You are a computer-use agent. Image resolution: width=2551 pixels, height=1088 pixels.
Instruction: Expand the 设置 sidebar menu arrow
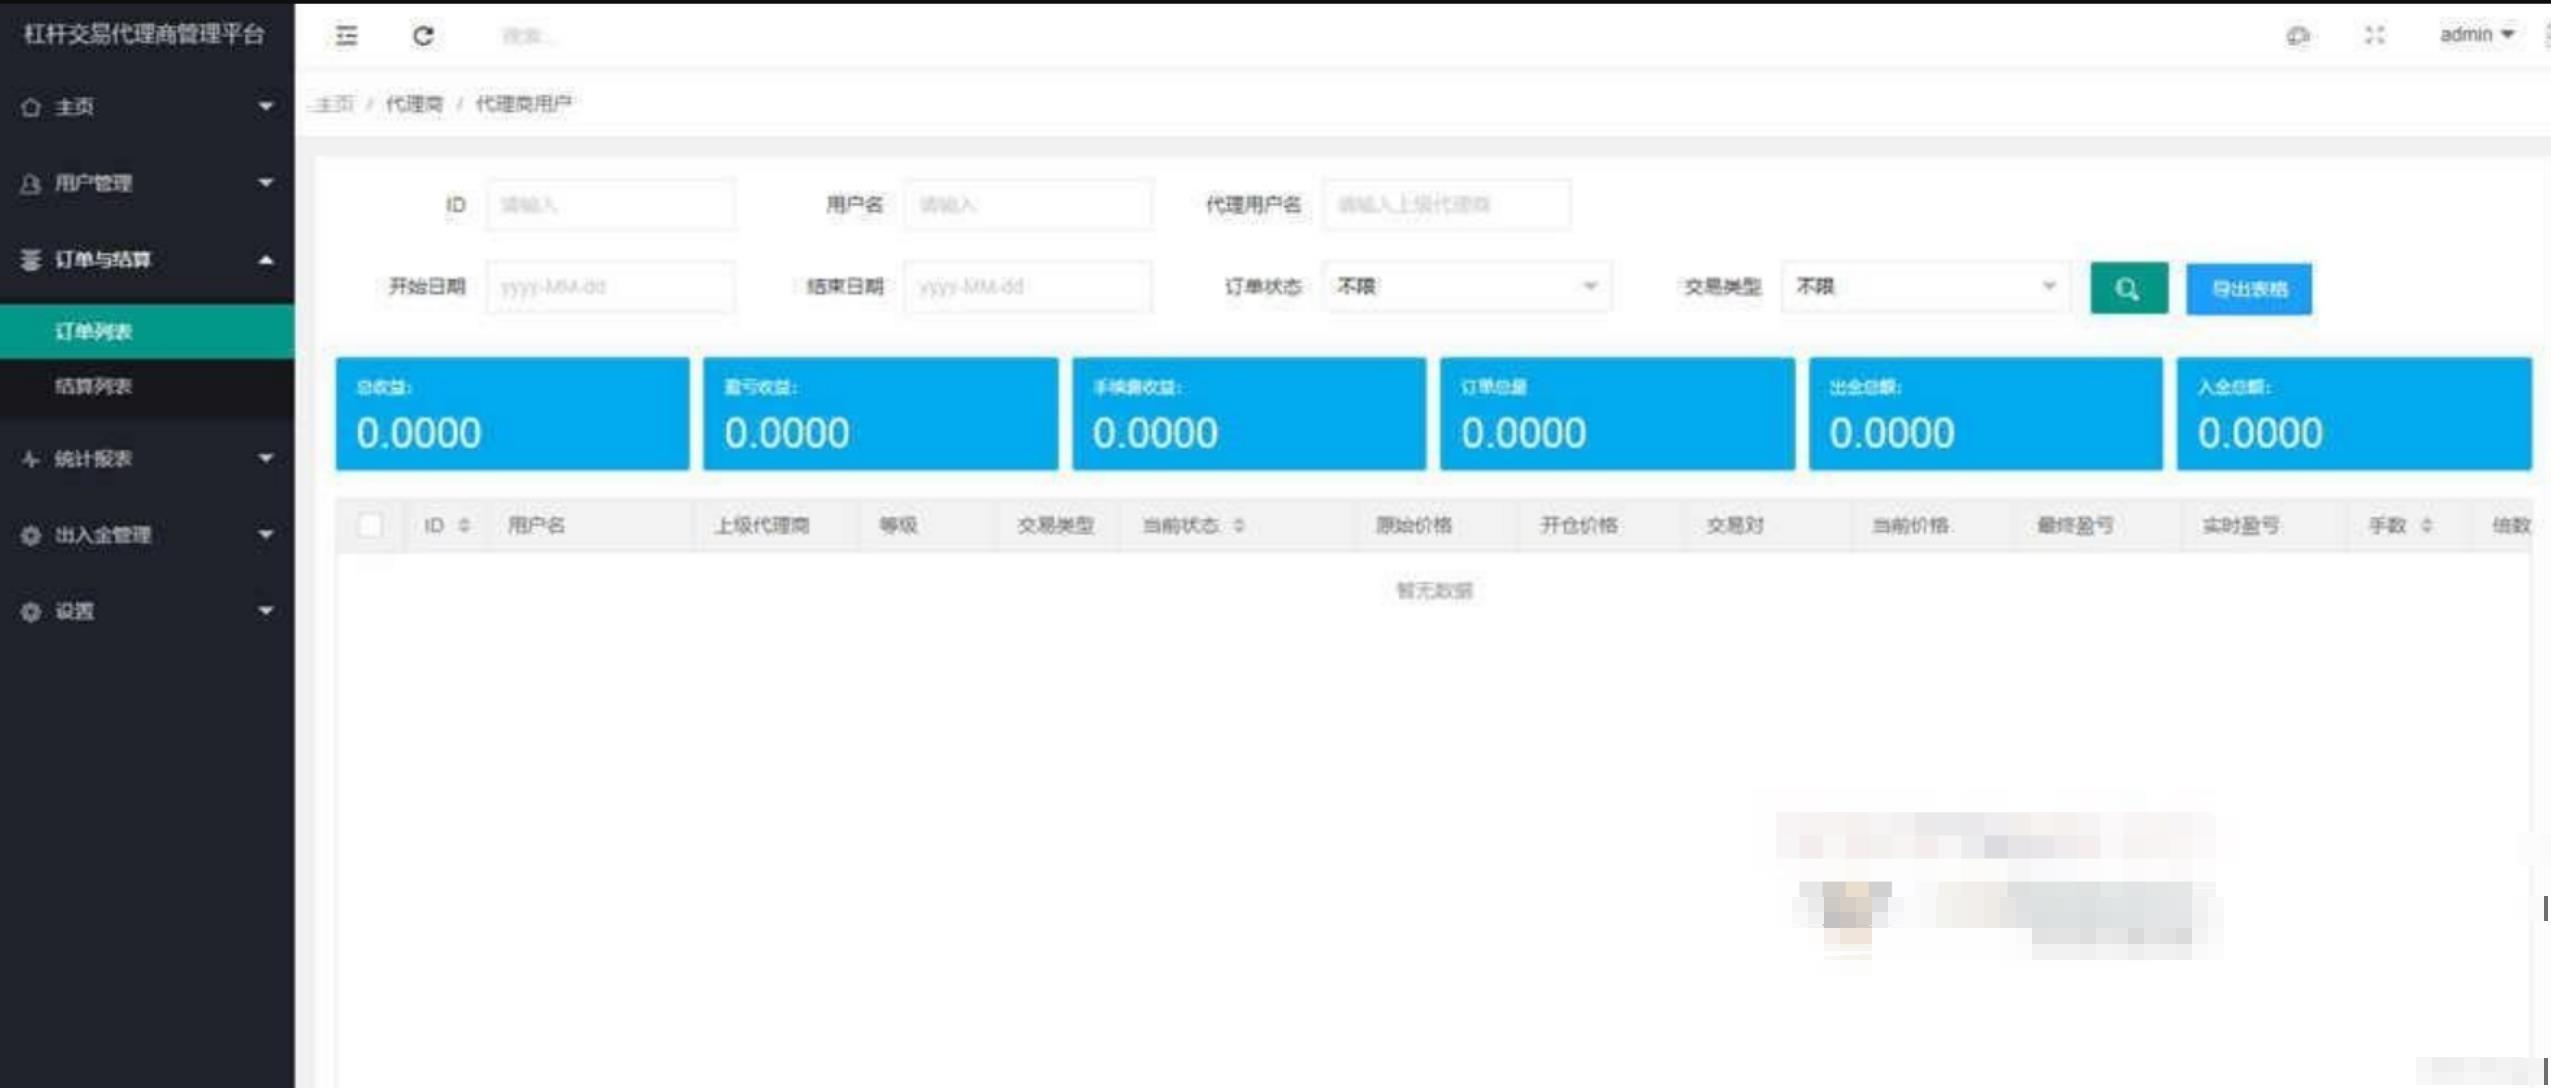pos(266,610)
